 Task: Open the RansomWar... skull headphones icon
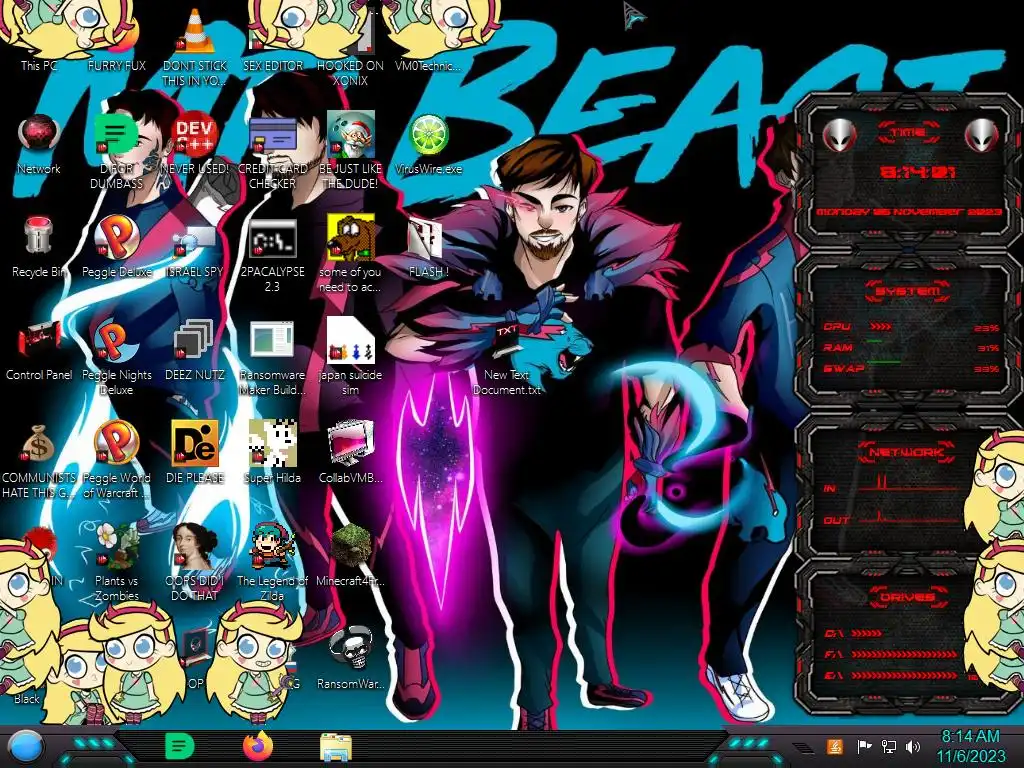click(x=350, y=658)
